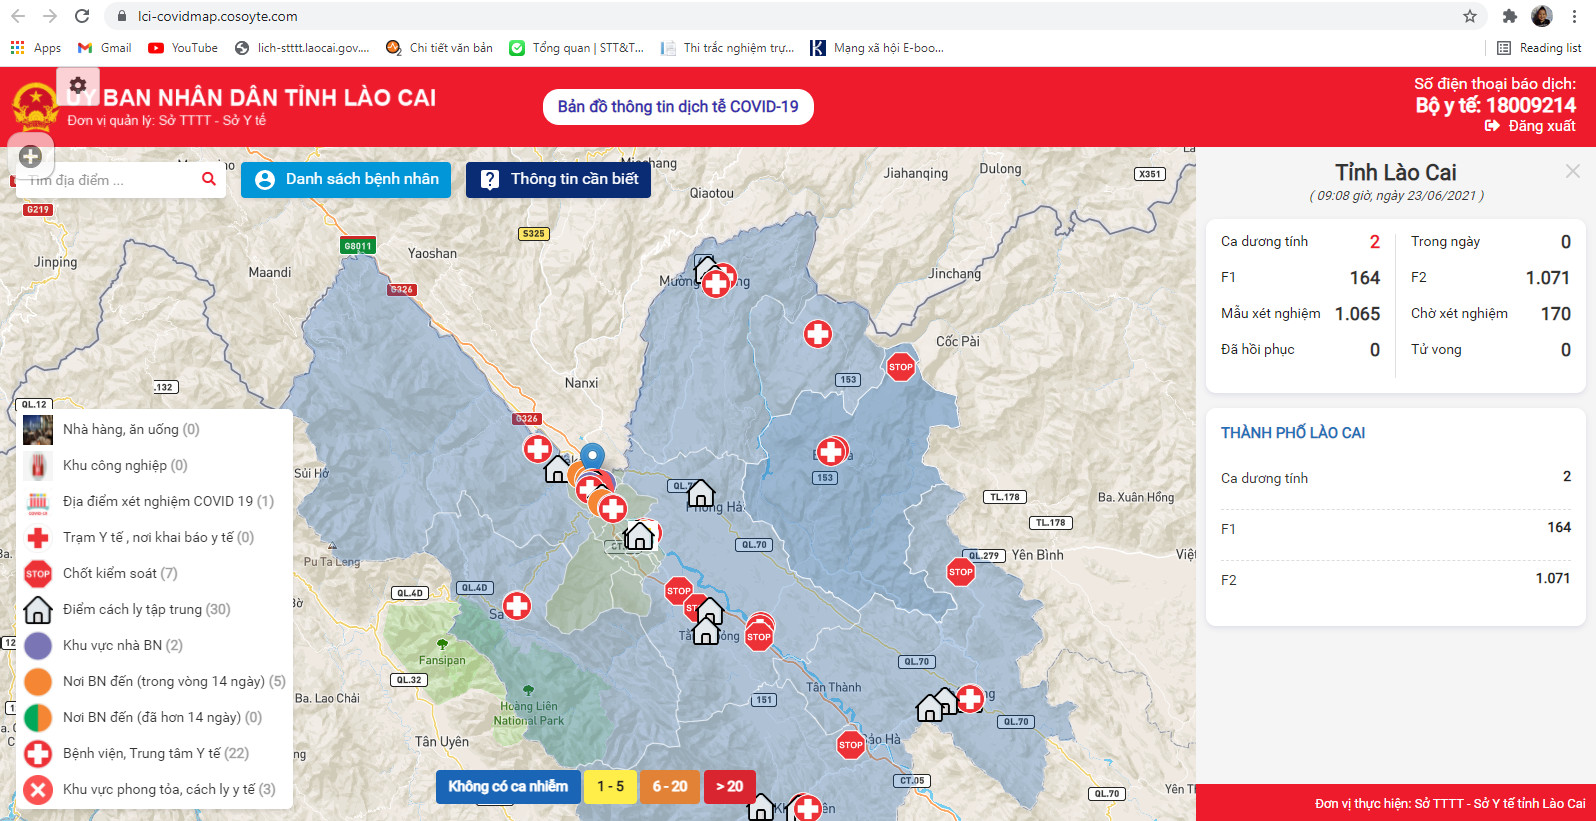Open Thông tin cần biết info panel
The width and height of the screenshot is (1596, 821).
558,179
